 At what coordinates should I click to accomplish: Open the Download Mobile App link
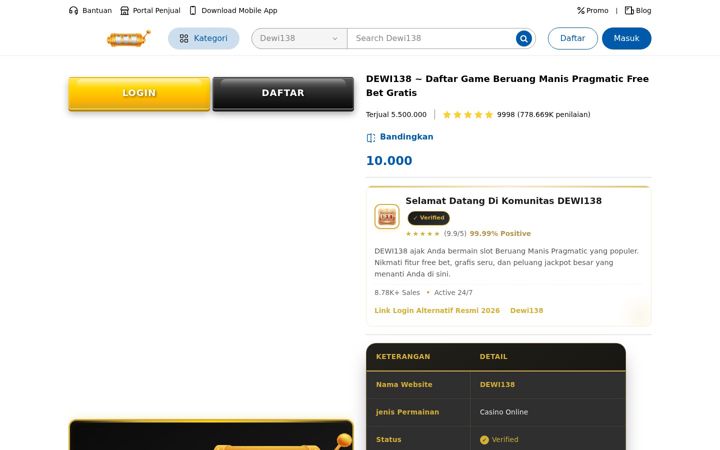point(233,11)
